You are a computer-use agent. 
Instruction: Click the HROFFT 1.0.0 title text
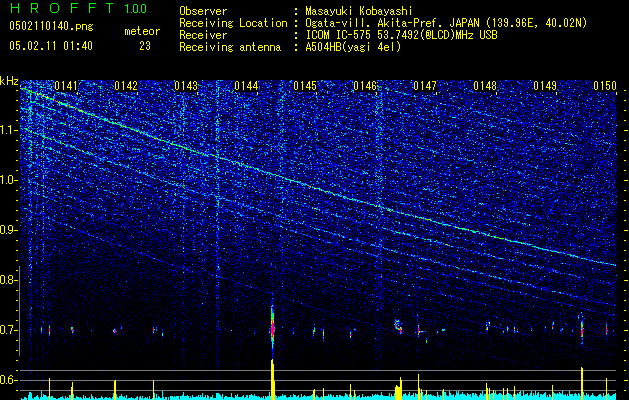[x=78, y=8]
